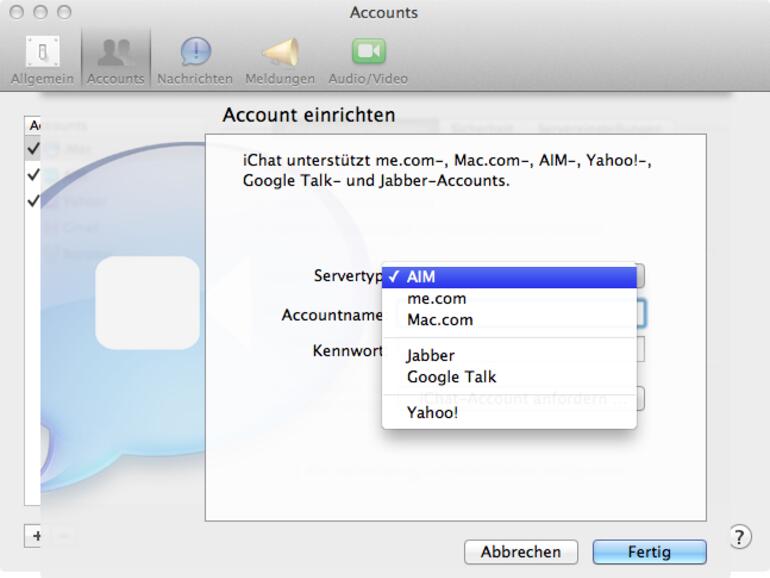The image size is (770, 578).
Task: Open the Audio/Video camera pane
Action: (368, 60)
